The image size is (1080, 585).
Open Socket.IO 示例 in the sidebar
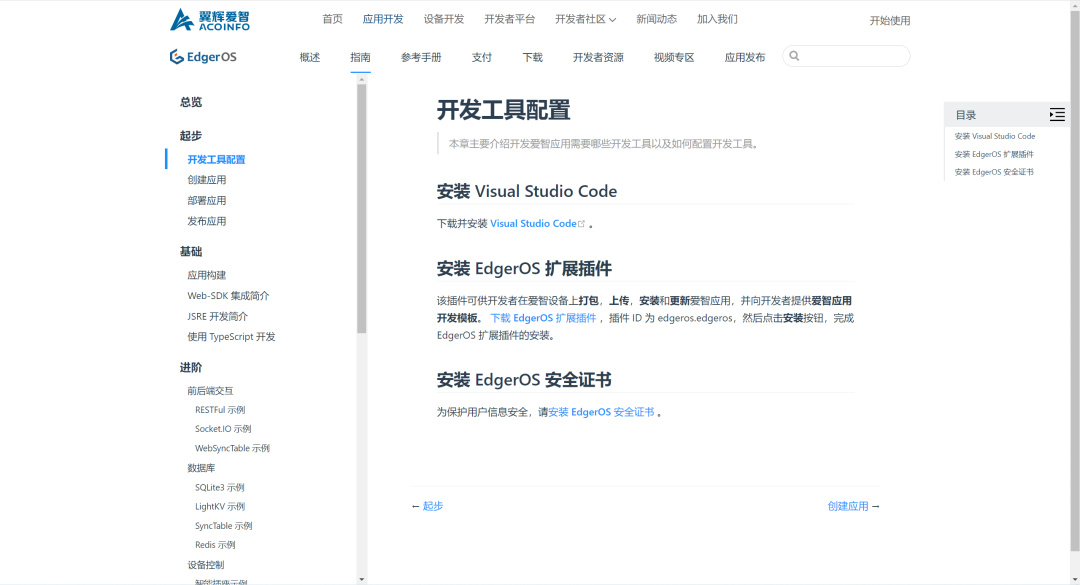click(x=223, y=429)
